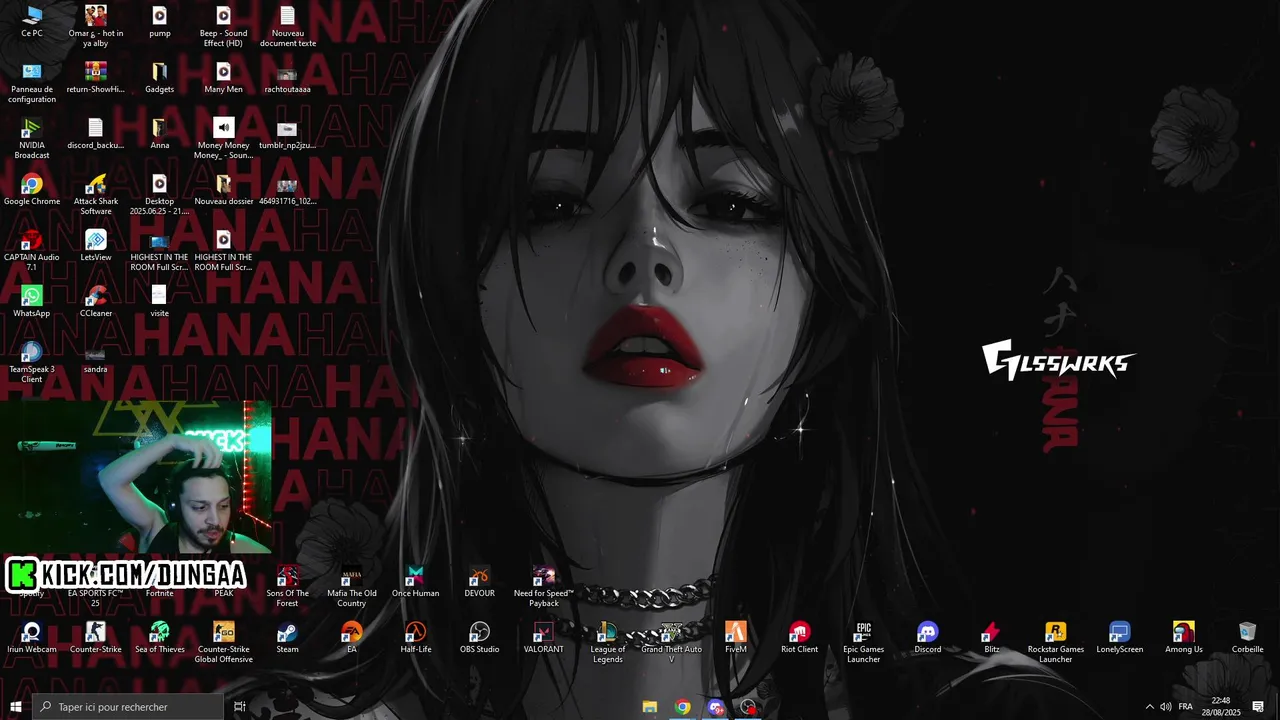
Task: Select the rachtoutaaaa image file
Action: tap(288, 77)
